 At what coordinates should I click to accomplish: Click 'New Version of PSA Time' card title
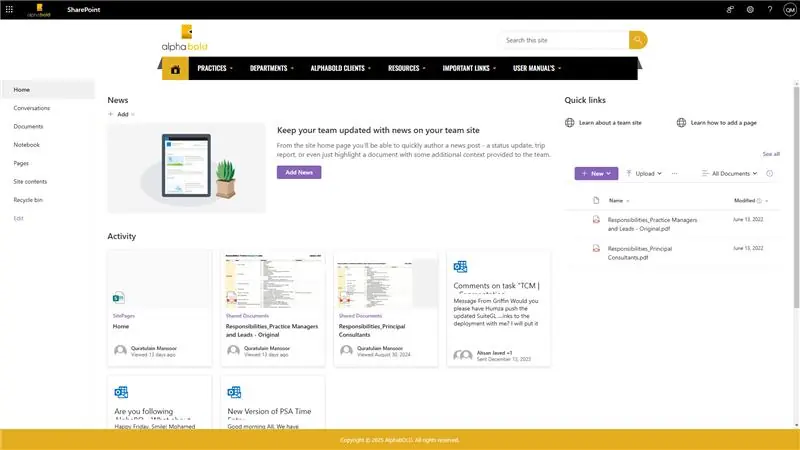pos(269,411)
